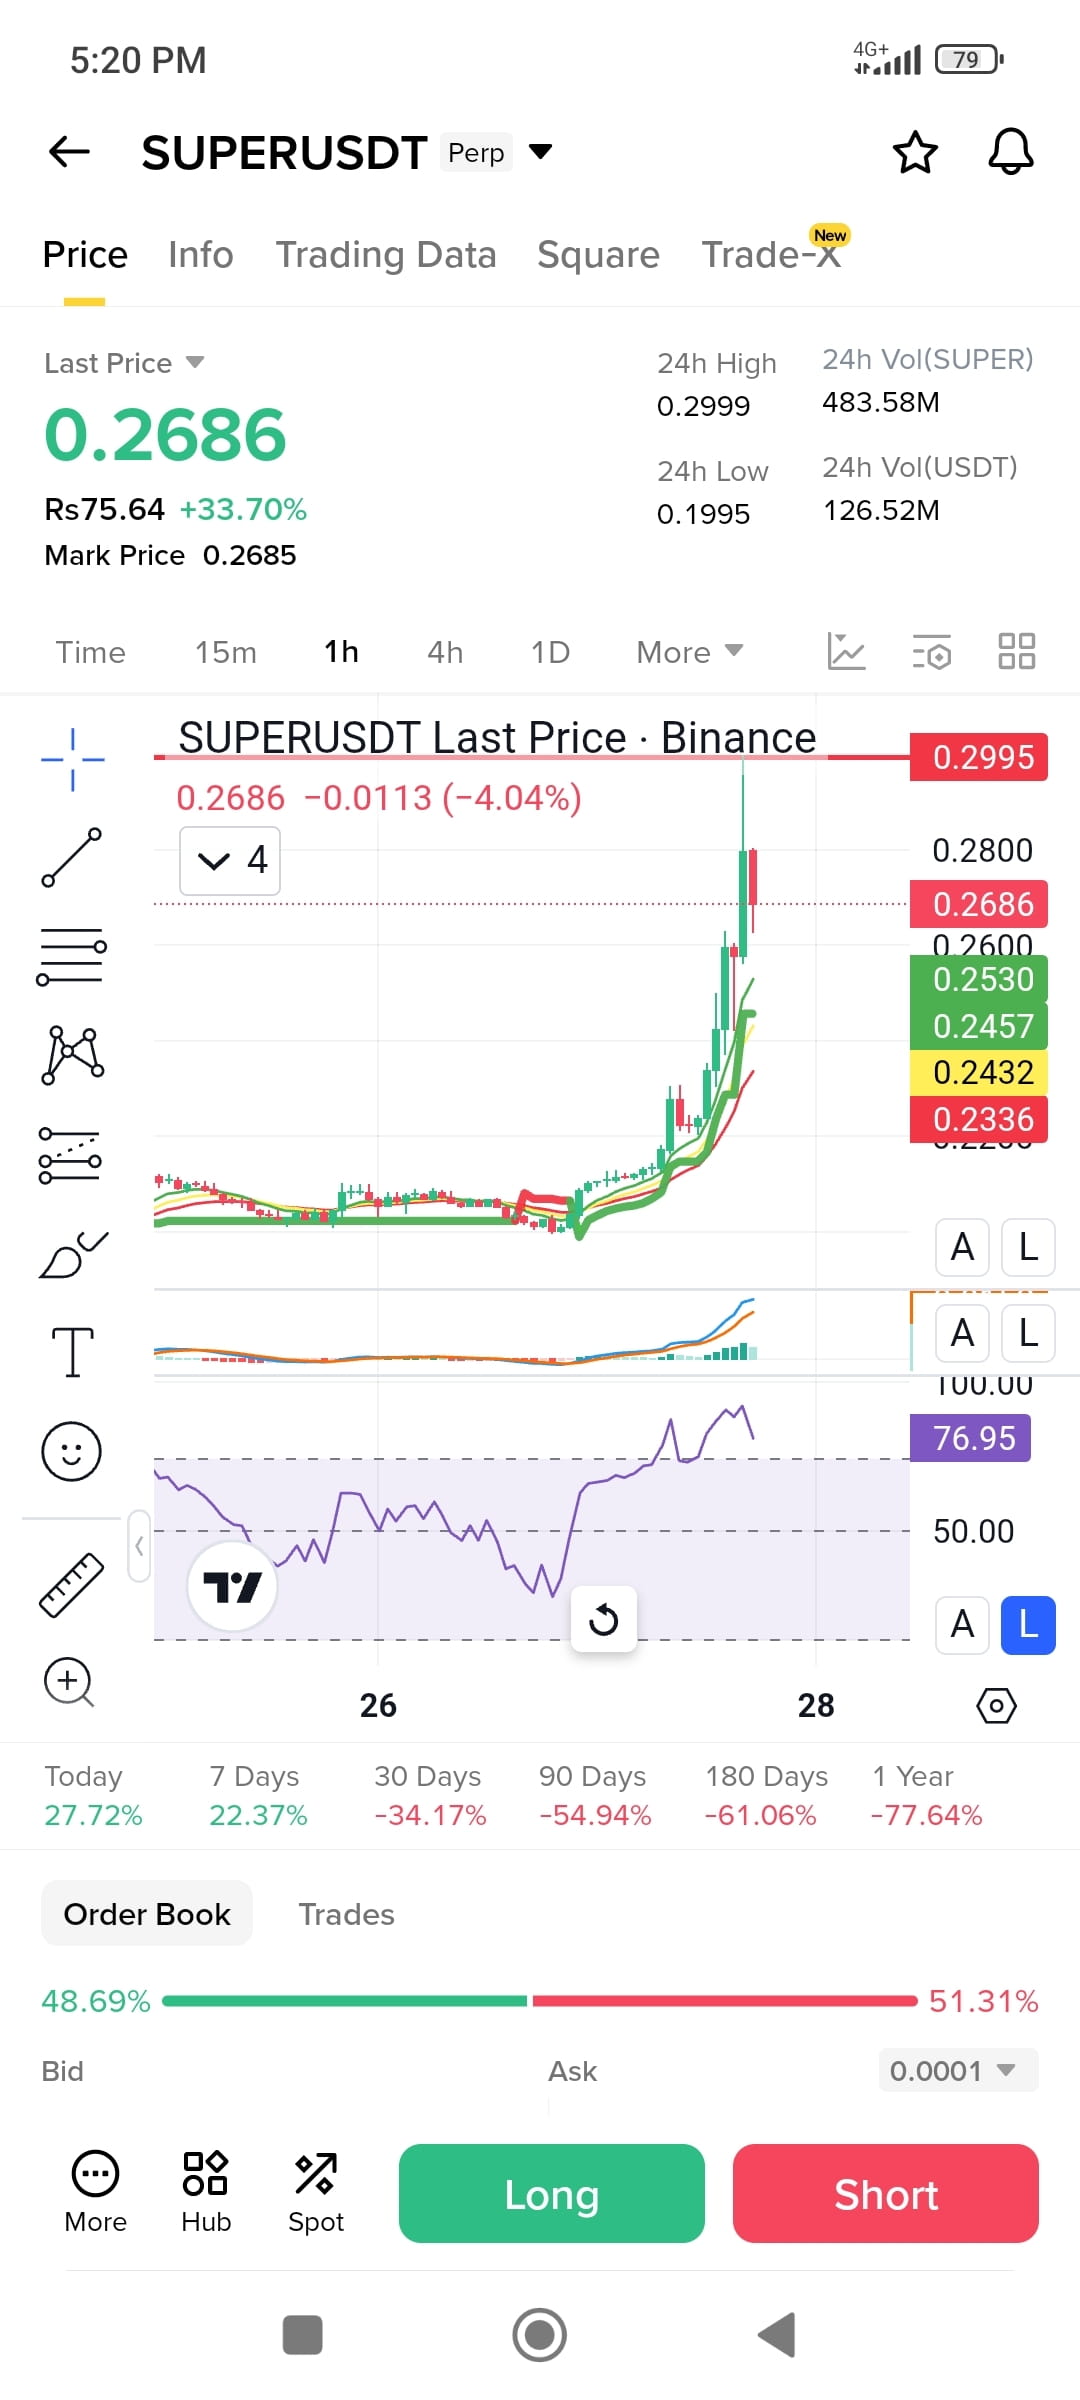This screenshot has width=1080, height=2400.
Task: Select the 15m timeframe
Action: coord(226,652)
